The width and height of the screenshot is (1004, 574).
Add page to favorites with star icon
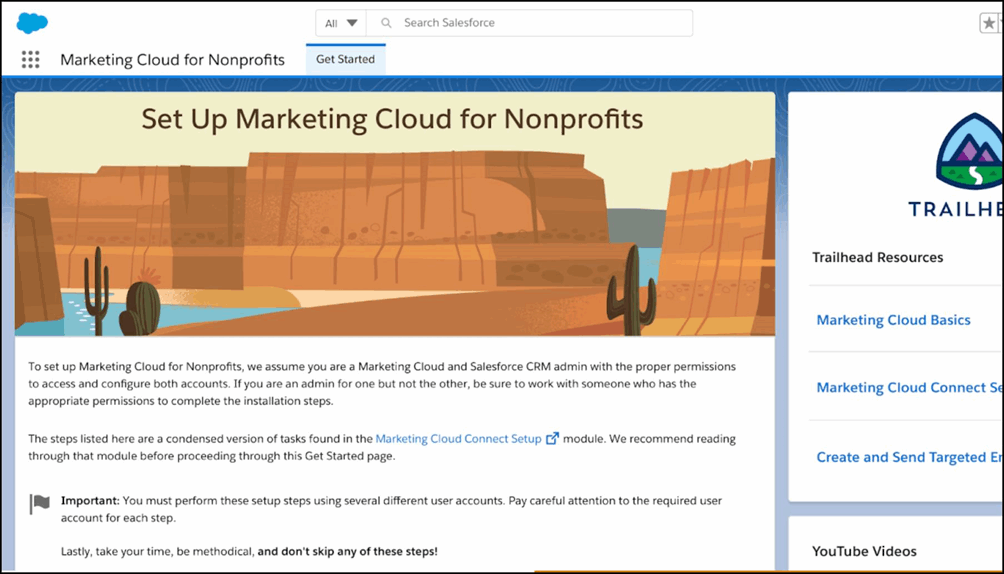coord(989,24)
